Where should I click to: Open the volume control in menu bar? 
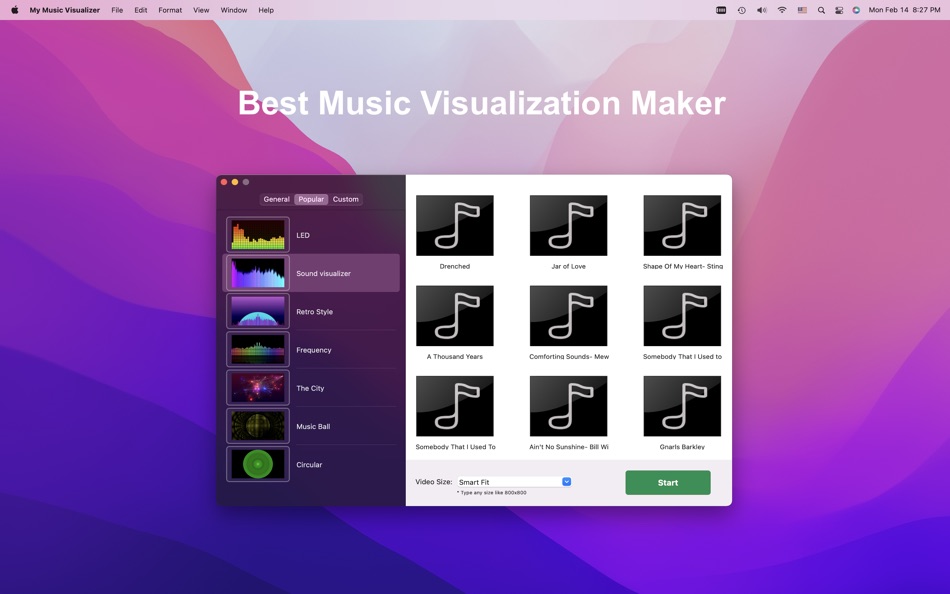tap(762, 10)
